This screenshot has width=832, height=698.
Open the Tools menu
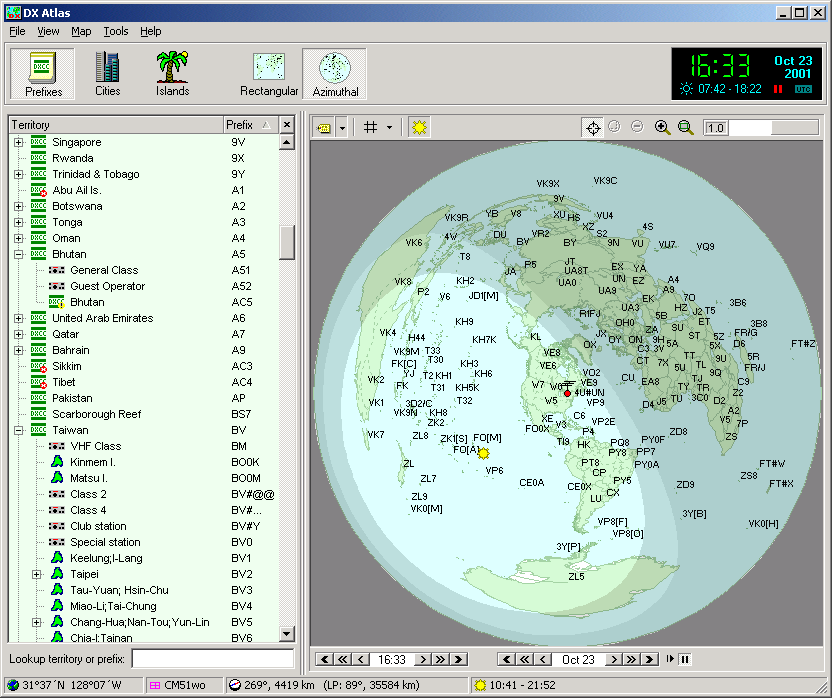coord(116,31)
